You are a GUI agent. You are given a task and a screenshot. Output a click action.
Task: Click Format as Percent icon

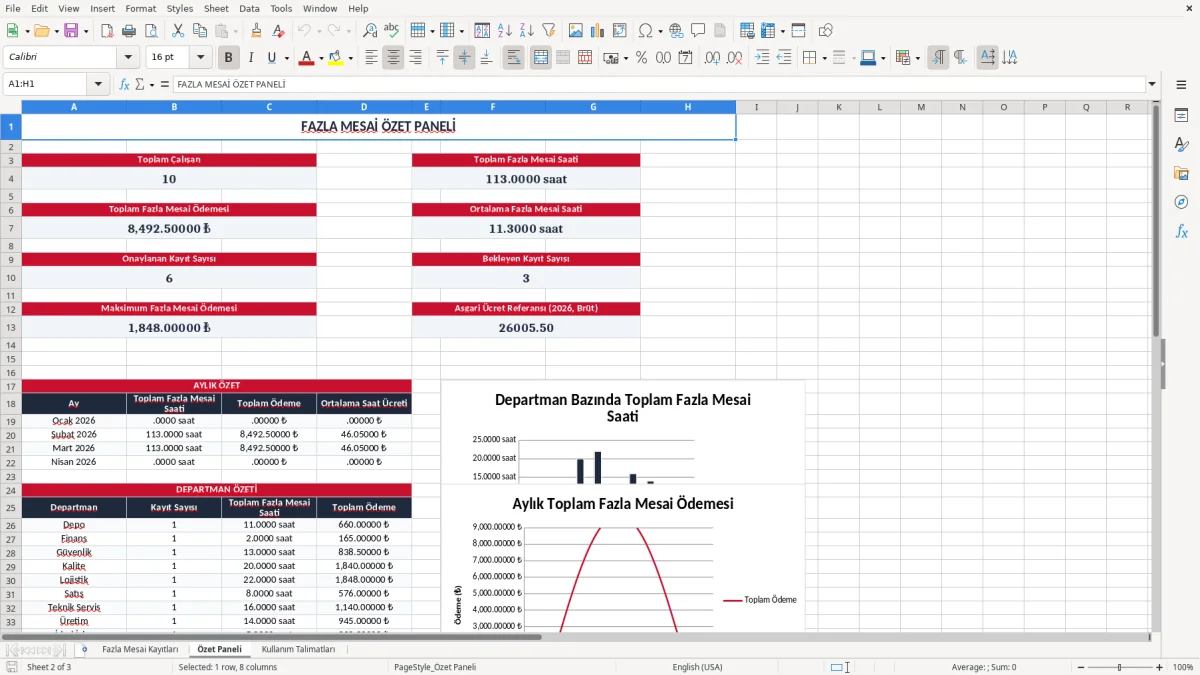click(641, 58)
